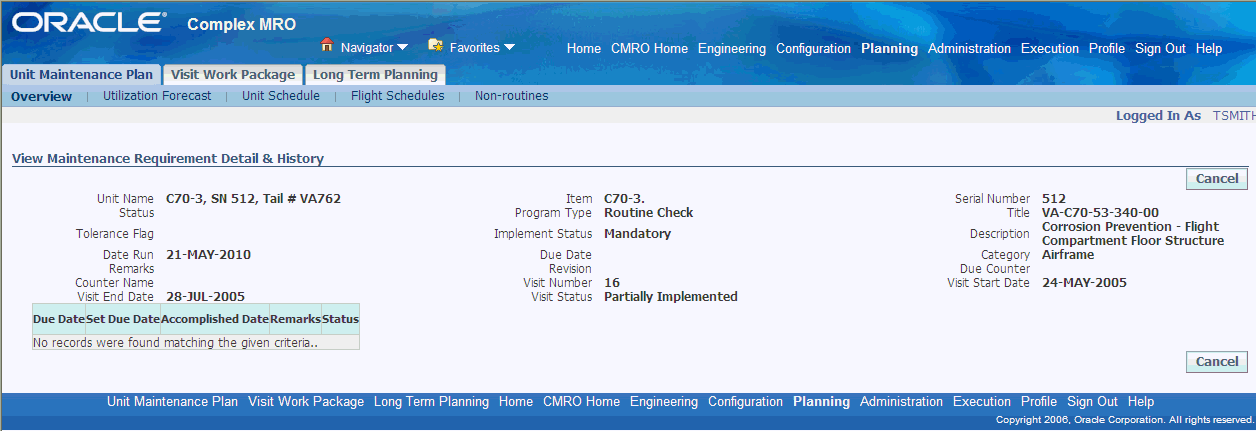The height and width of the screenshot is (431, 1256).
Task: Click Help link in footer
Action: click(x=1141, y=402)
